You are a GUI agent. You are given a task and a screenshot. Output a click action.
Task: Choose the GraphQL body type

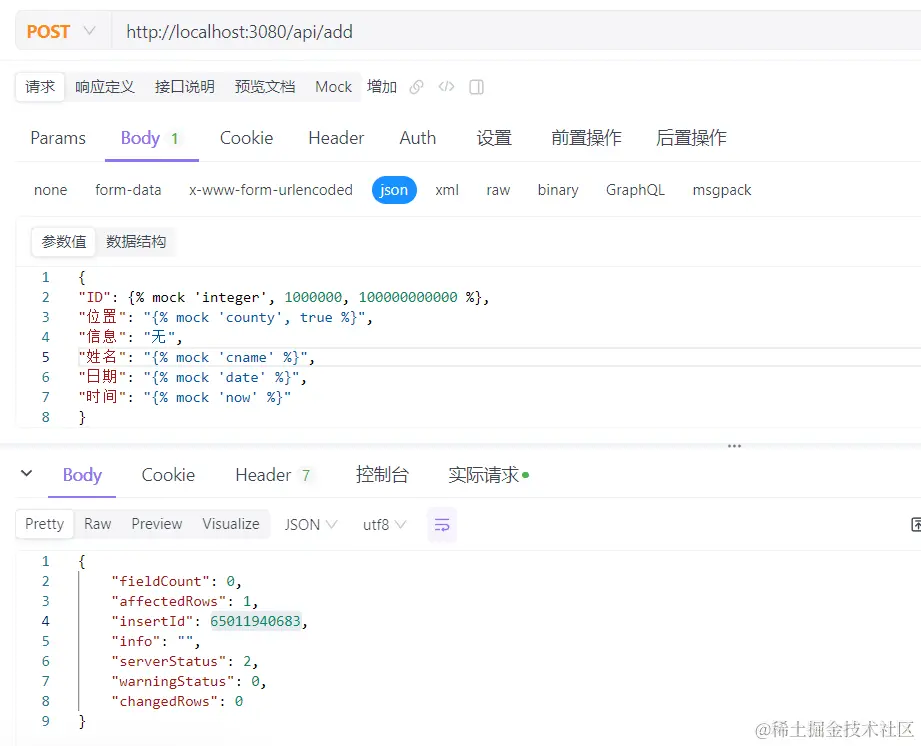(636, 190)
